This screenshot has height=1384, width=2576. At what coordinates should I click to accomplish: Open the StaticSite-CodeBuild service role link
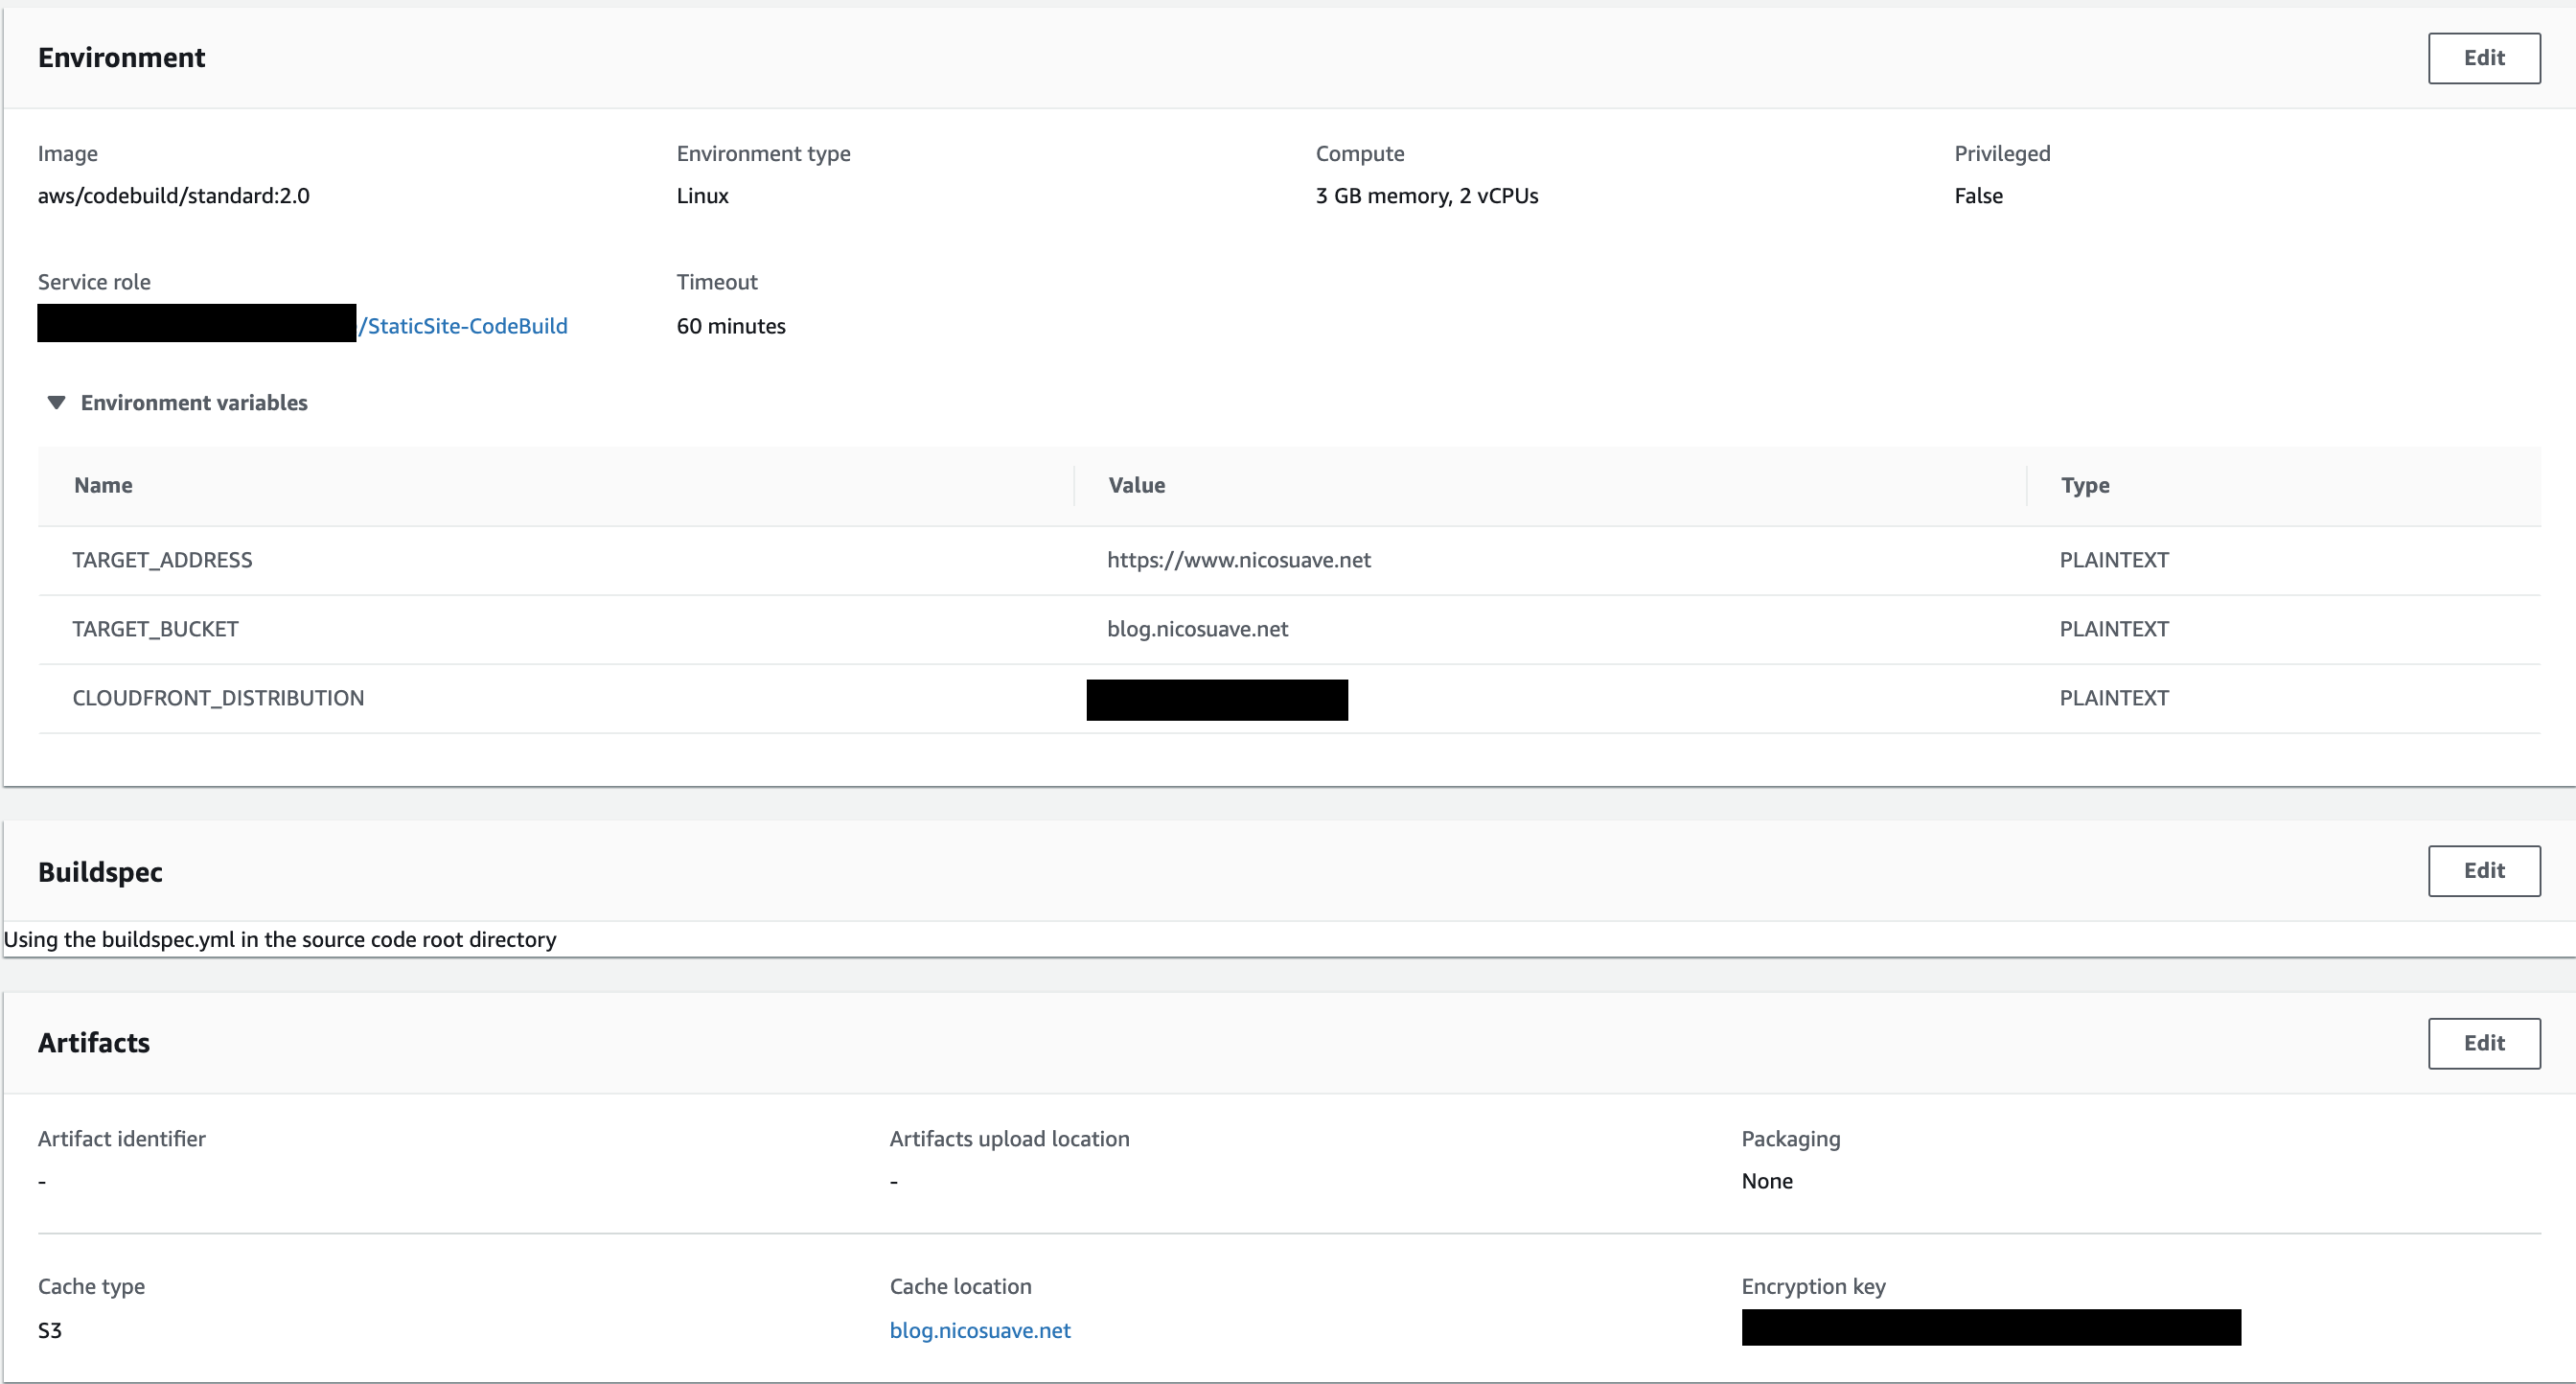(x=464, y=326)
